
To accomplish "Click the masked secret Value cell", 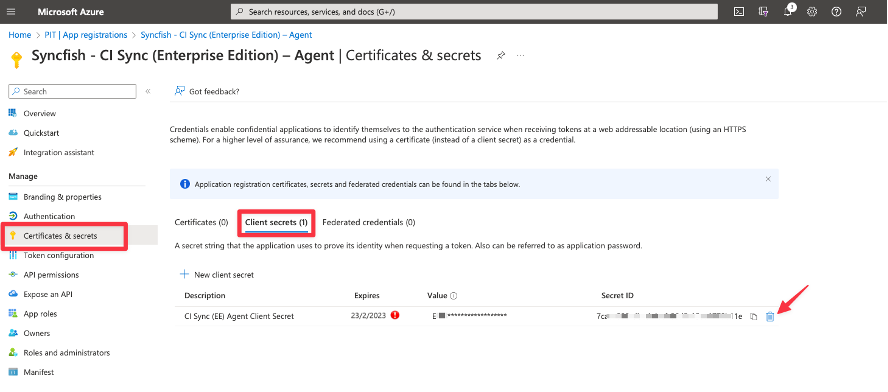I will tap(469, 316).
